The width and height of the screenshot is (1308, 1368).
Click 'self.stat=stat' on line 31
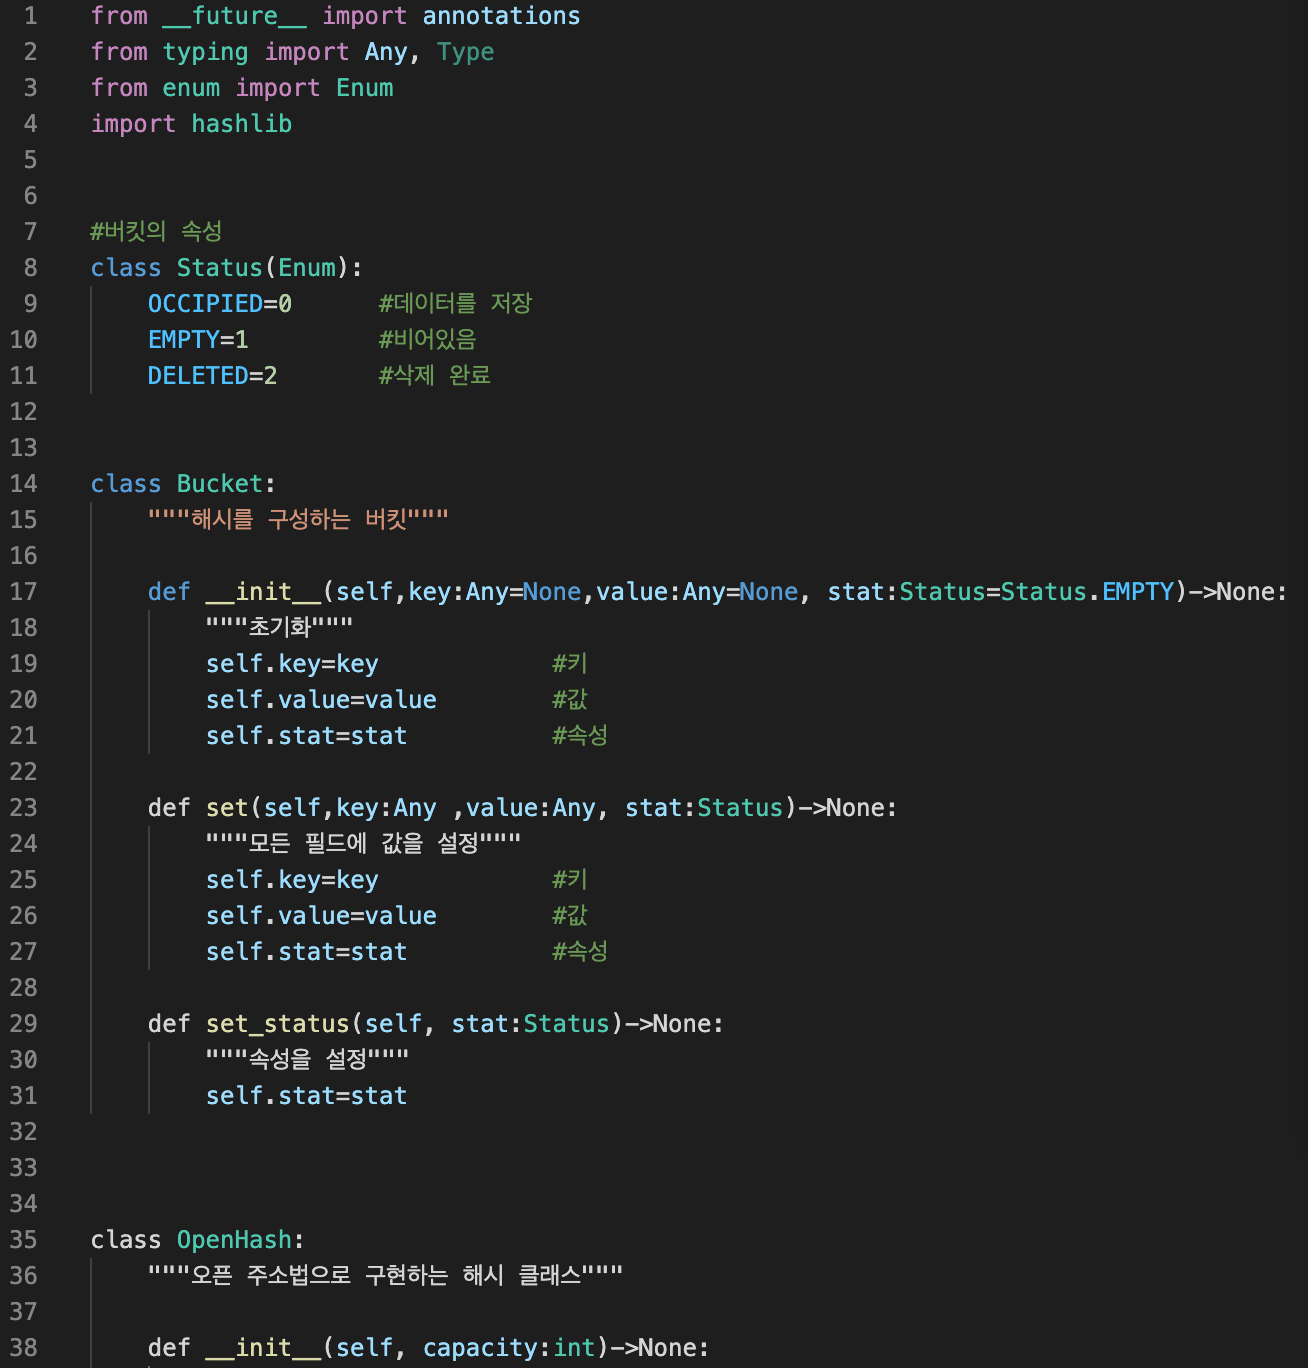coord(306,1096)
